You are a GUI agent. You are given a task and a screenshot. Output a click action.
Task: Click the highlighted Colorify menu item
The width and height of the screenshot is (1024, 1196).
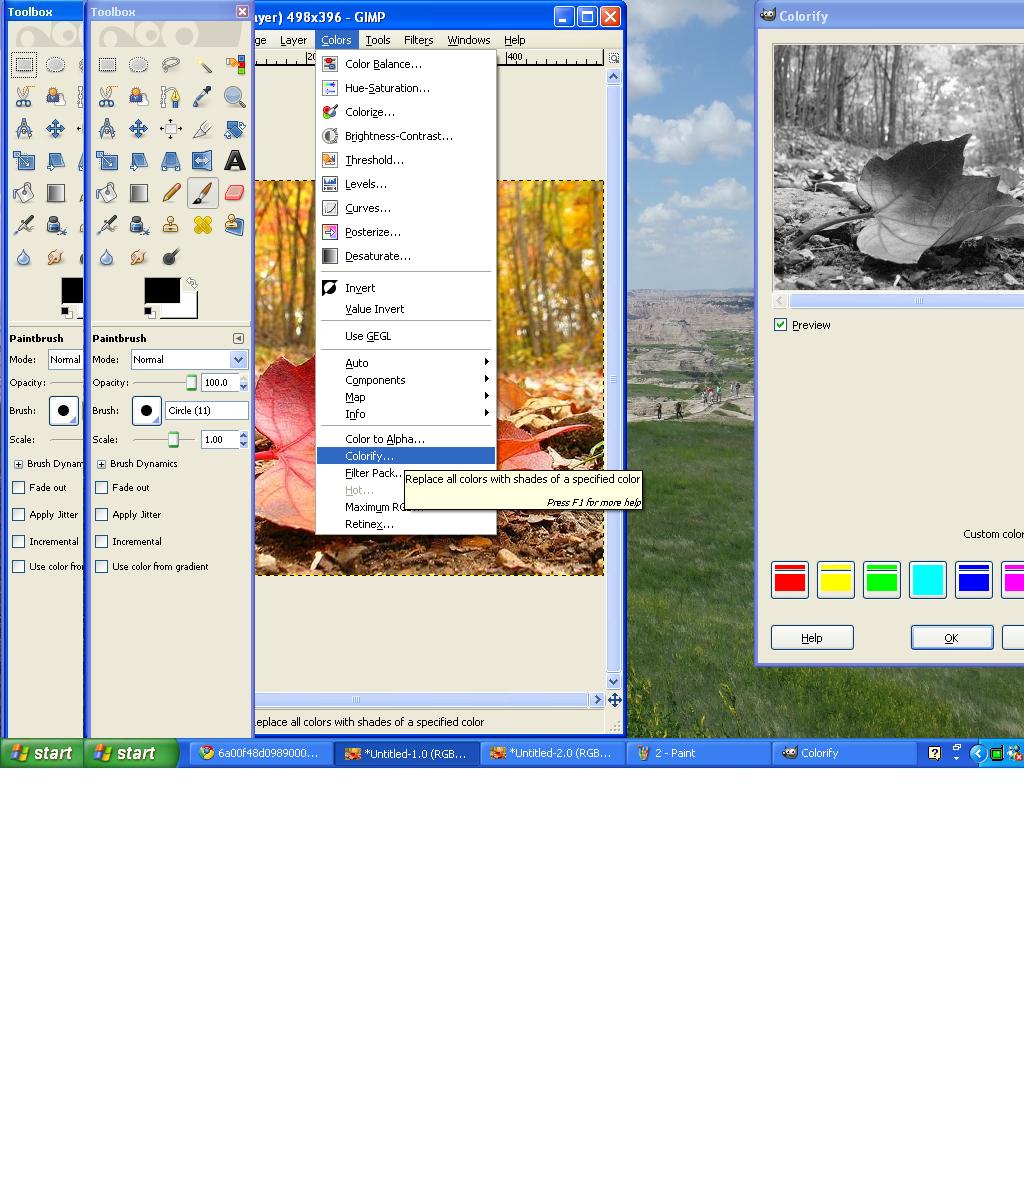(x=406, y=455)
